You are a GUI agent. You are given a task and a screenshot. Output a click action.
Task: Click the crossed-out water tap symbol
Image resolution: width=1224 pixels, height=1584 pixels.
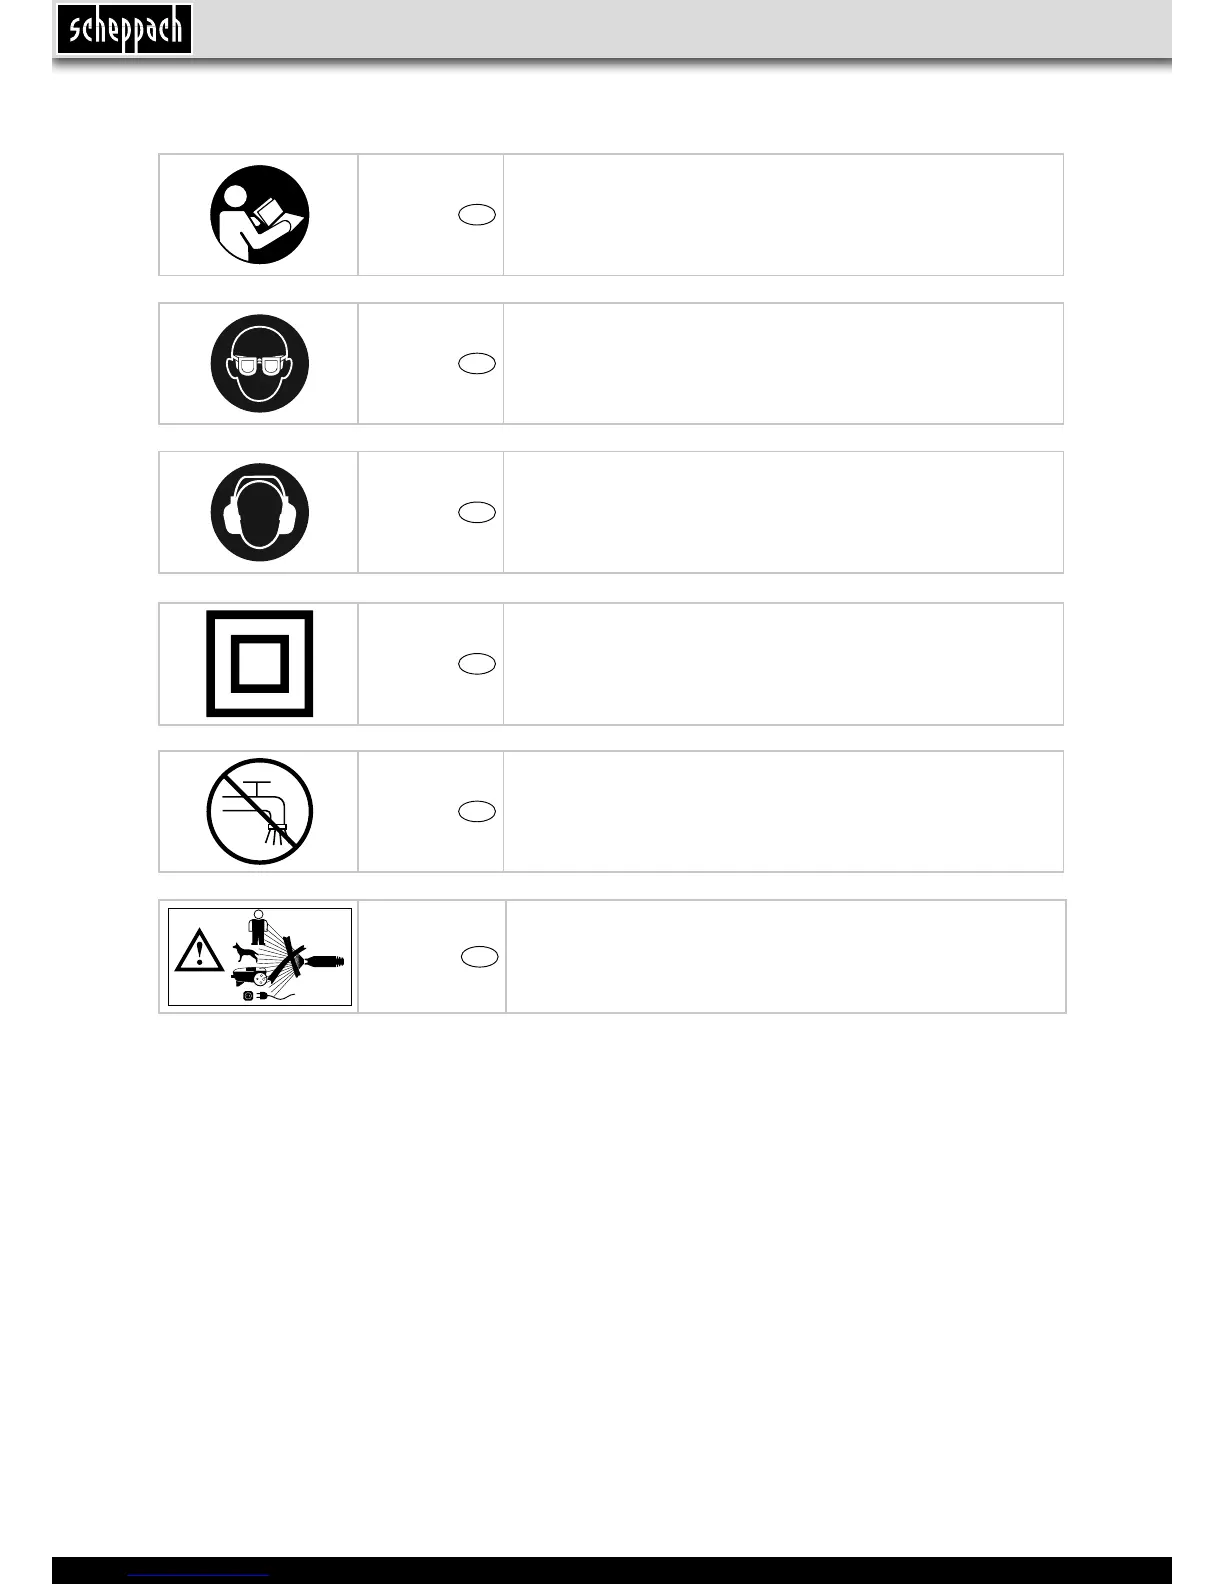[x=259, y=812]
